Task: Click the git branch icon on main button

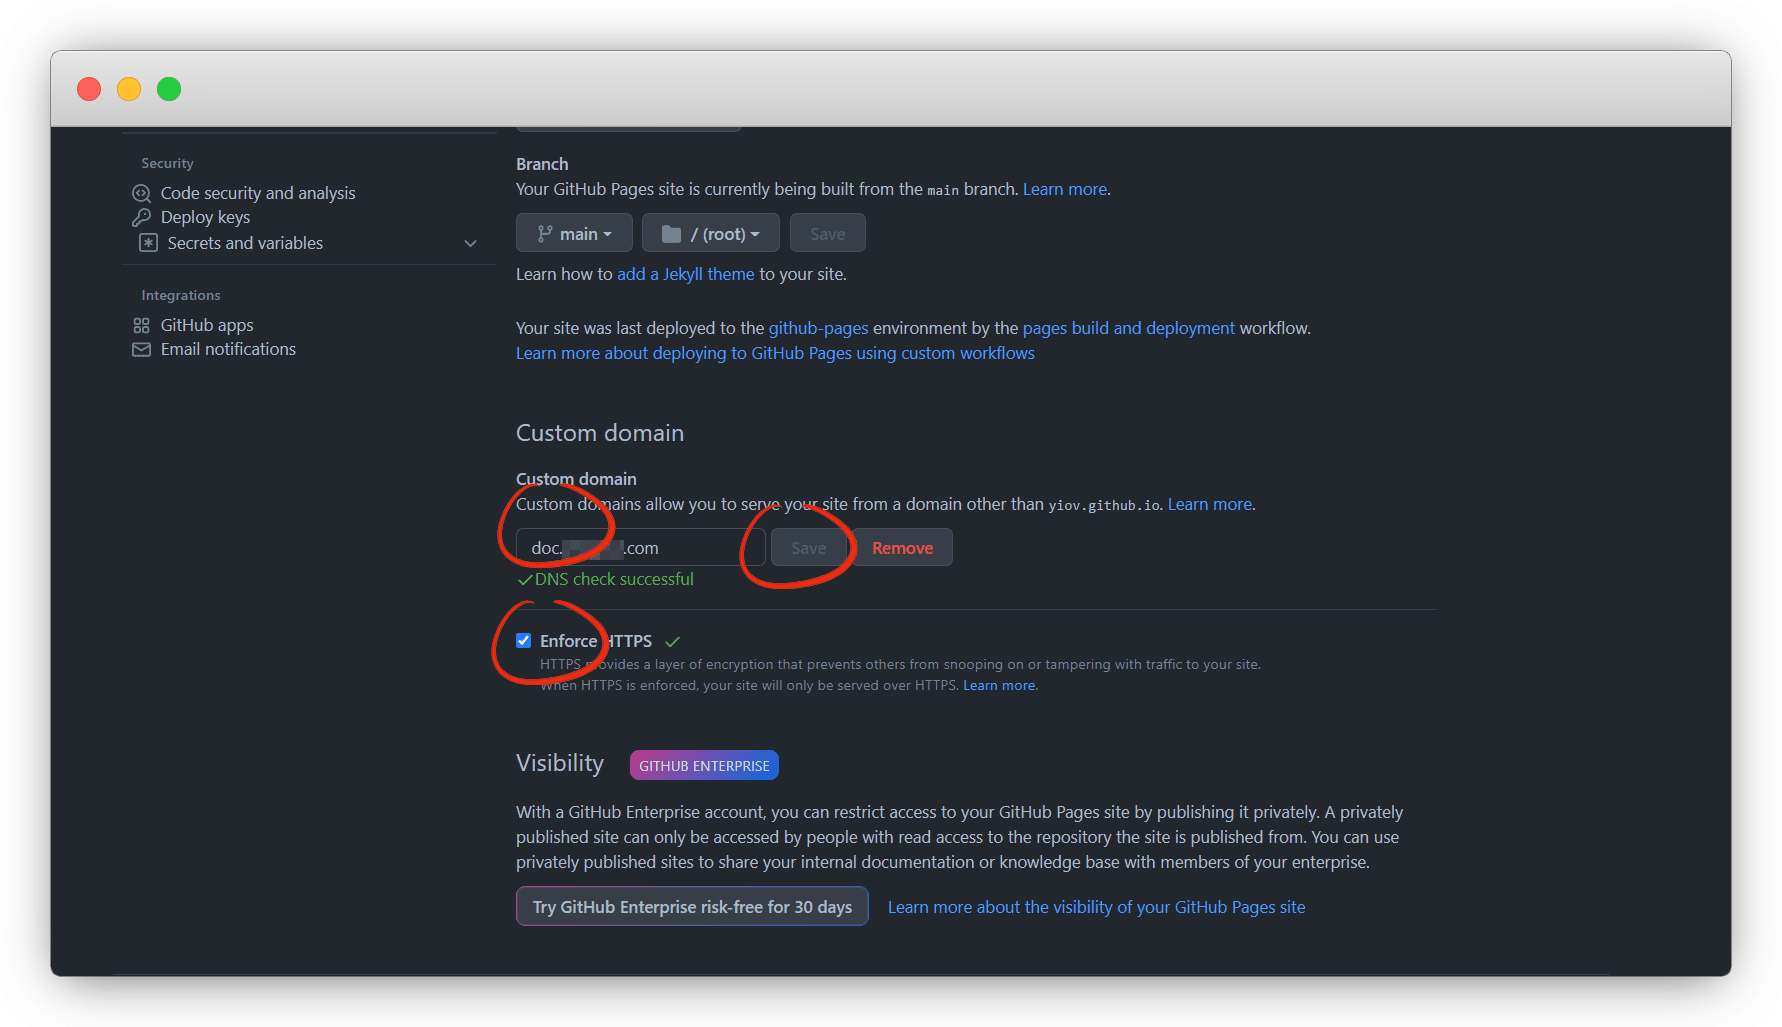Action: (x=544, y=234)
